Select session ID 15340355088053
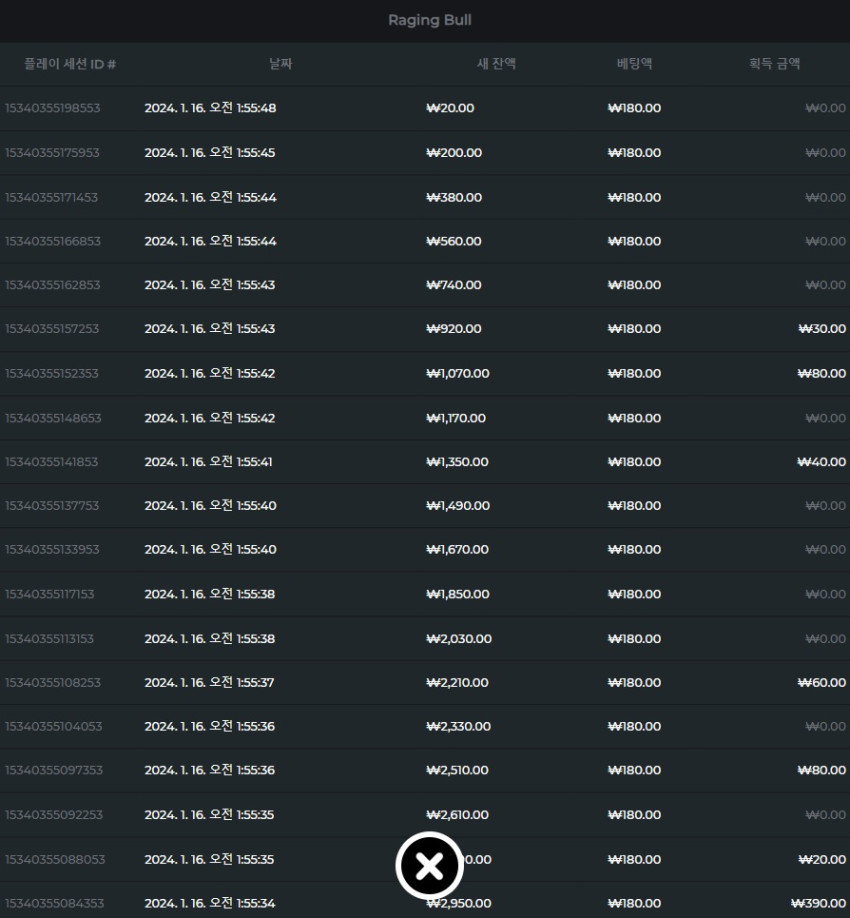Screen dimensions: 850x918 coord(55,860)
